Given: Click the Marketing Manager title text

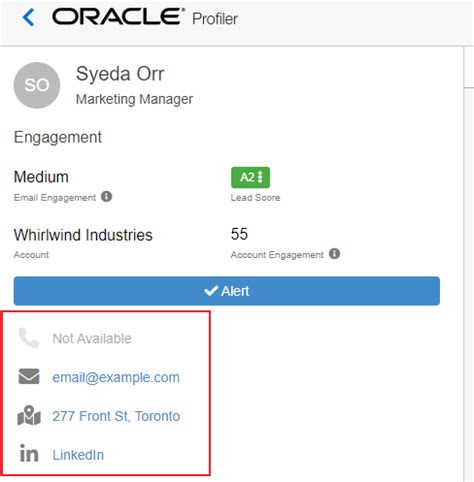Looking at the screenshot, I should 134,99.
